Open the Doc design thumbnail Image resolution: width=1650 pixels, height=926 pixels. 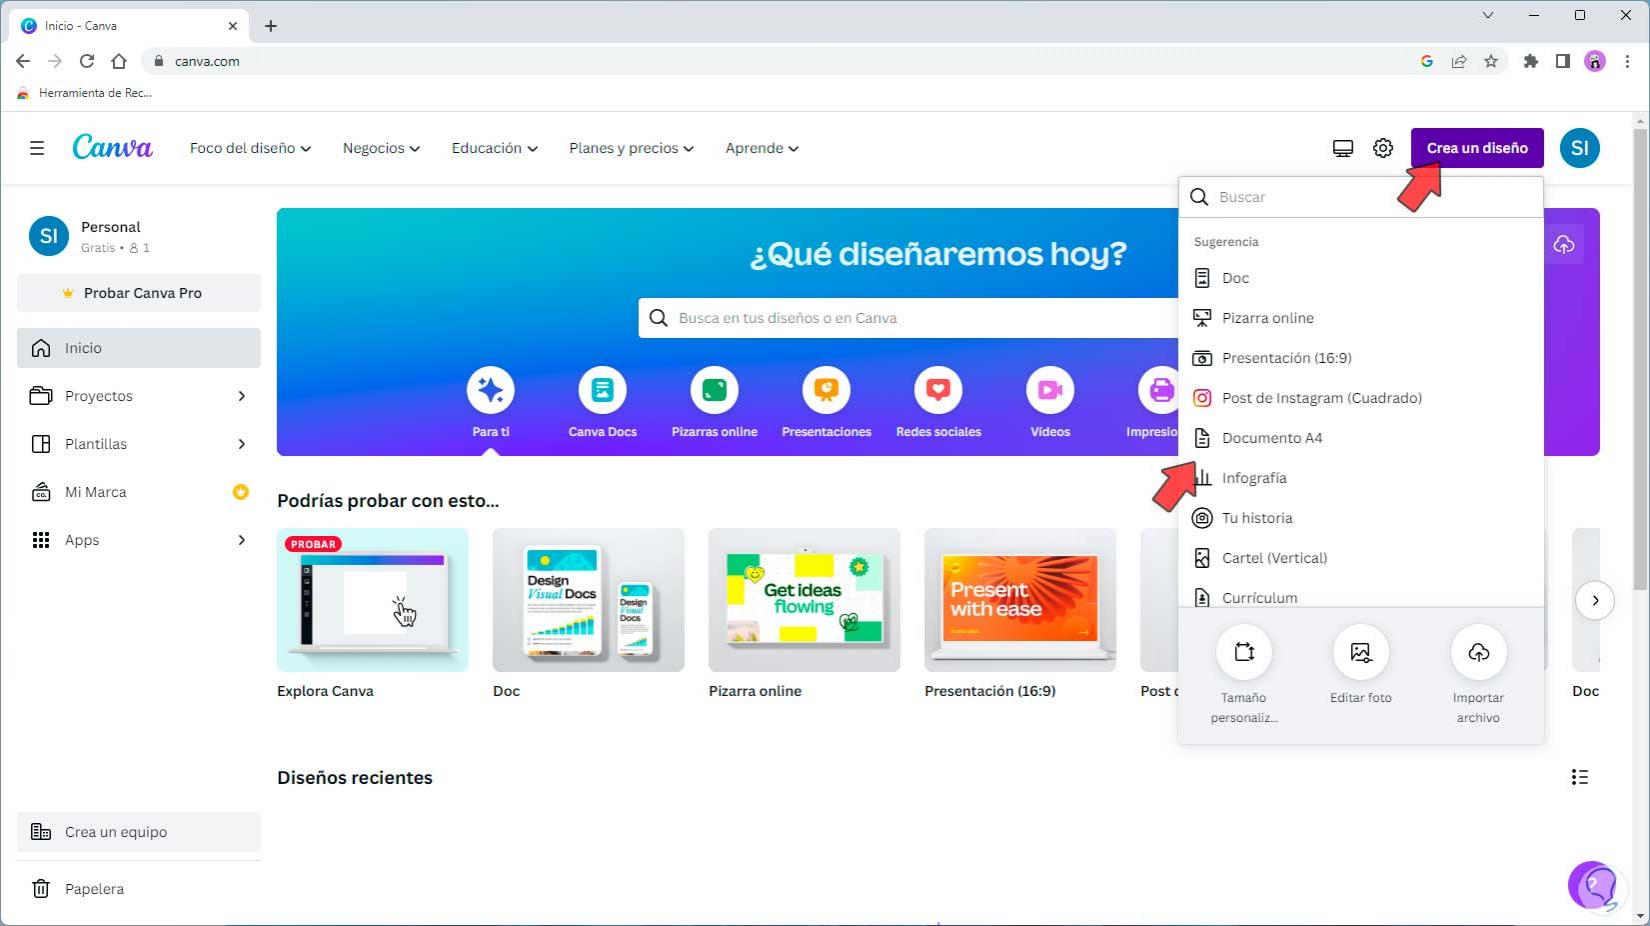coord(588,600)
